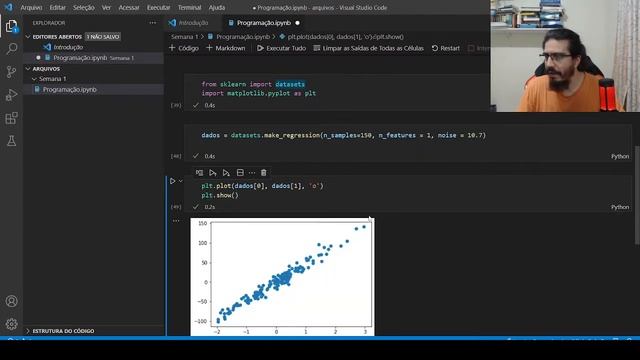Collapse the Arquivos section
The width and height of the screenshot is (640, 360).
[x=28, y=69]
